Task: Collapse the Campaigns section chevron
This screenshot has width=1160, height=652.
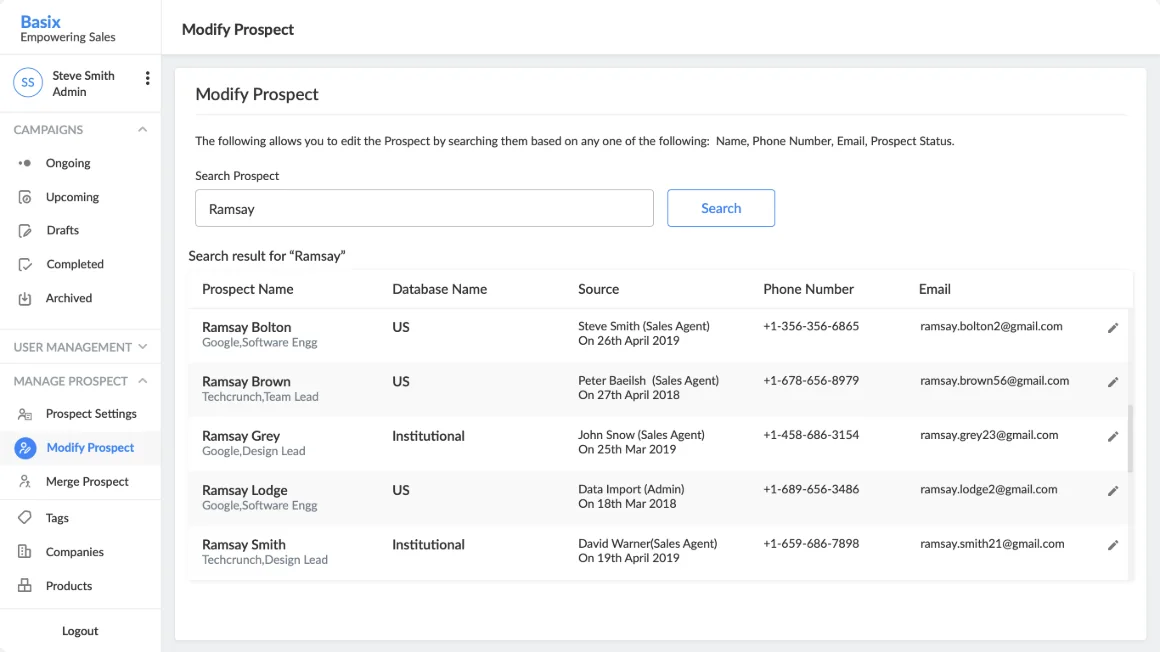Action: (x=142, y=130)
